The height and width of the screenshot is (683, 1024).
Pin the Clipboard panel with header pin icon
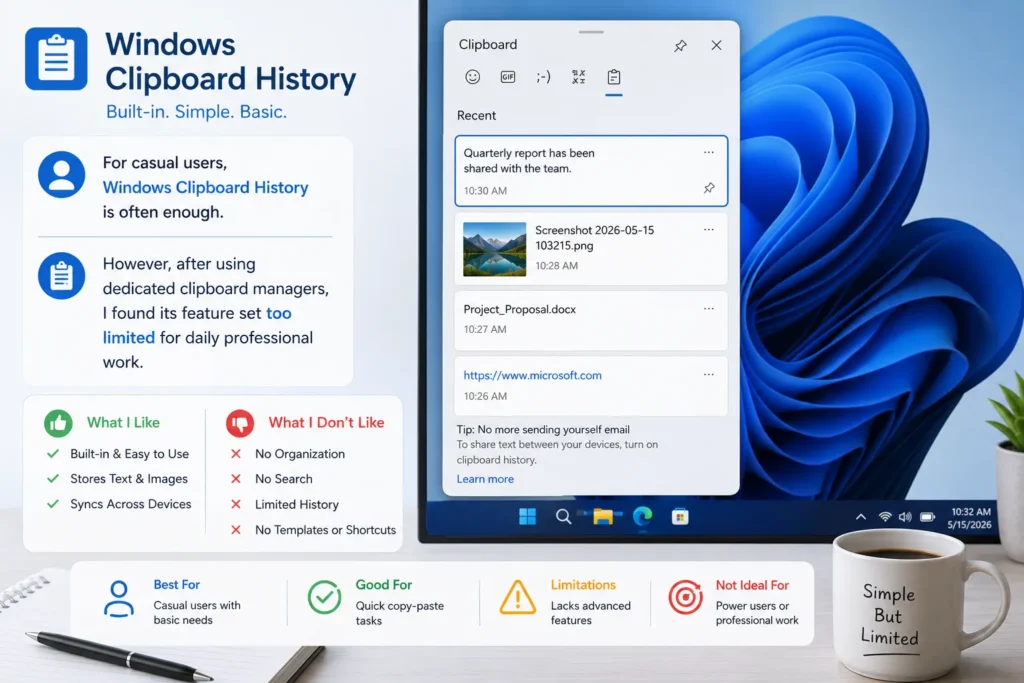point(680,45)
